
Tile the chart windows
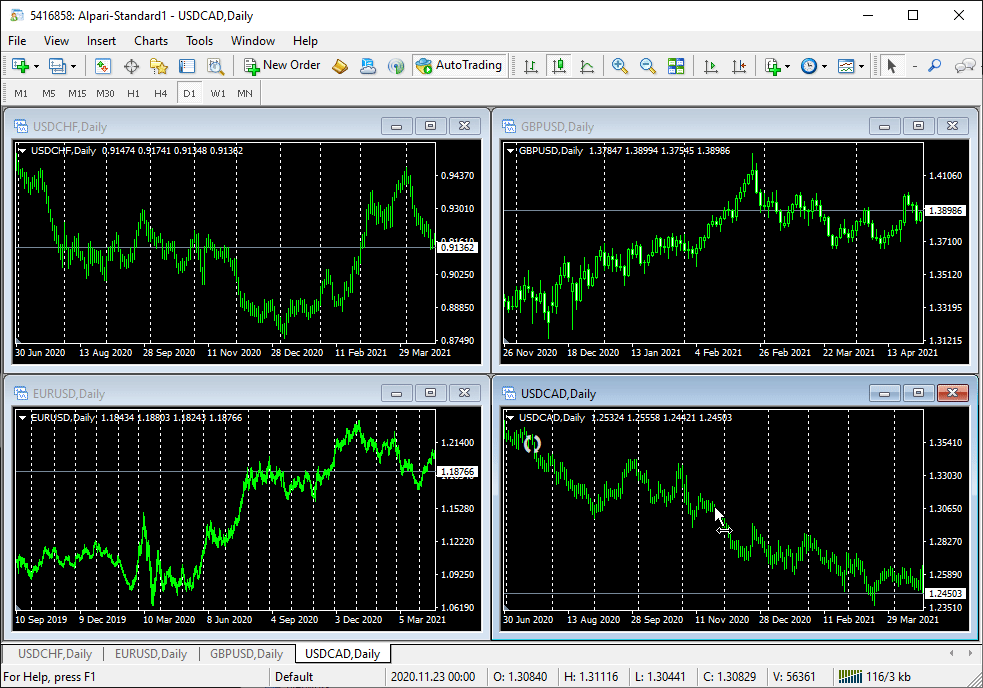[674, 65]
